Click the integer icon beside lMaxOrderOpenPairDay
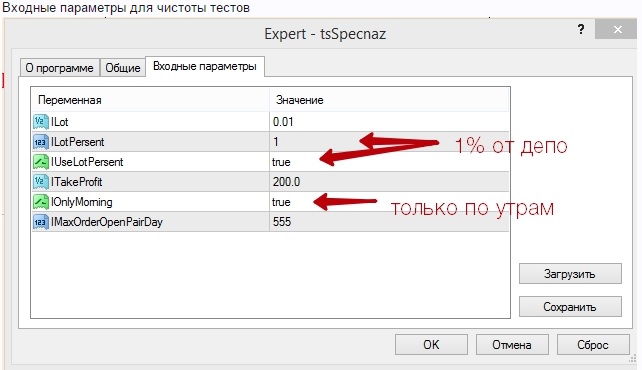 click(41, 222)
